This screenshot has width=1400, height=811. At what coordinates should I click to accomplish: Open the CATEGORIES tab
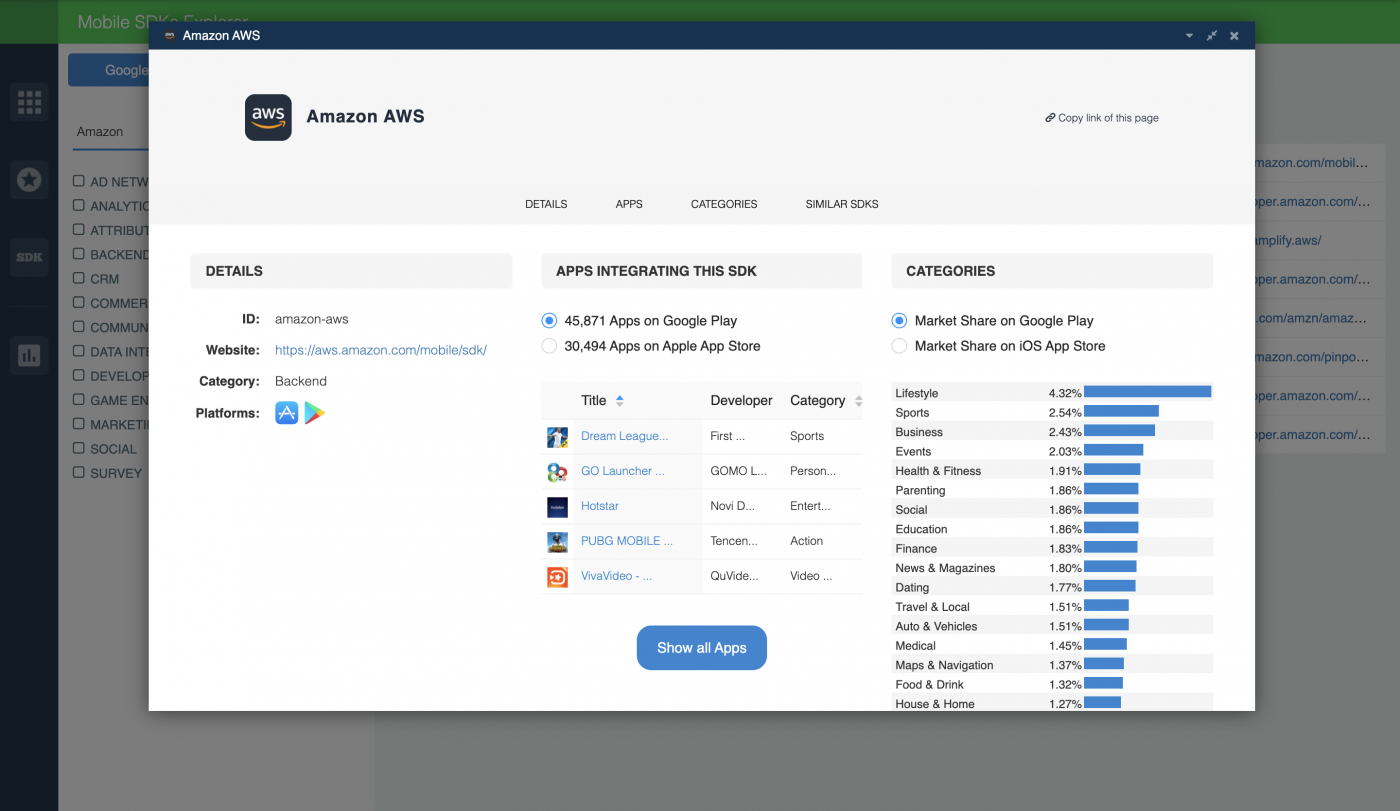pyautogui.click(x=724, y=204)
